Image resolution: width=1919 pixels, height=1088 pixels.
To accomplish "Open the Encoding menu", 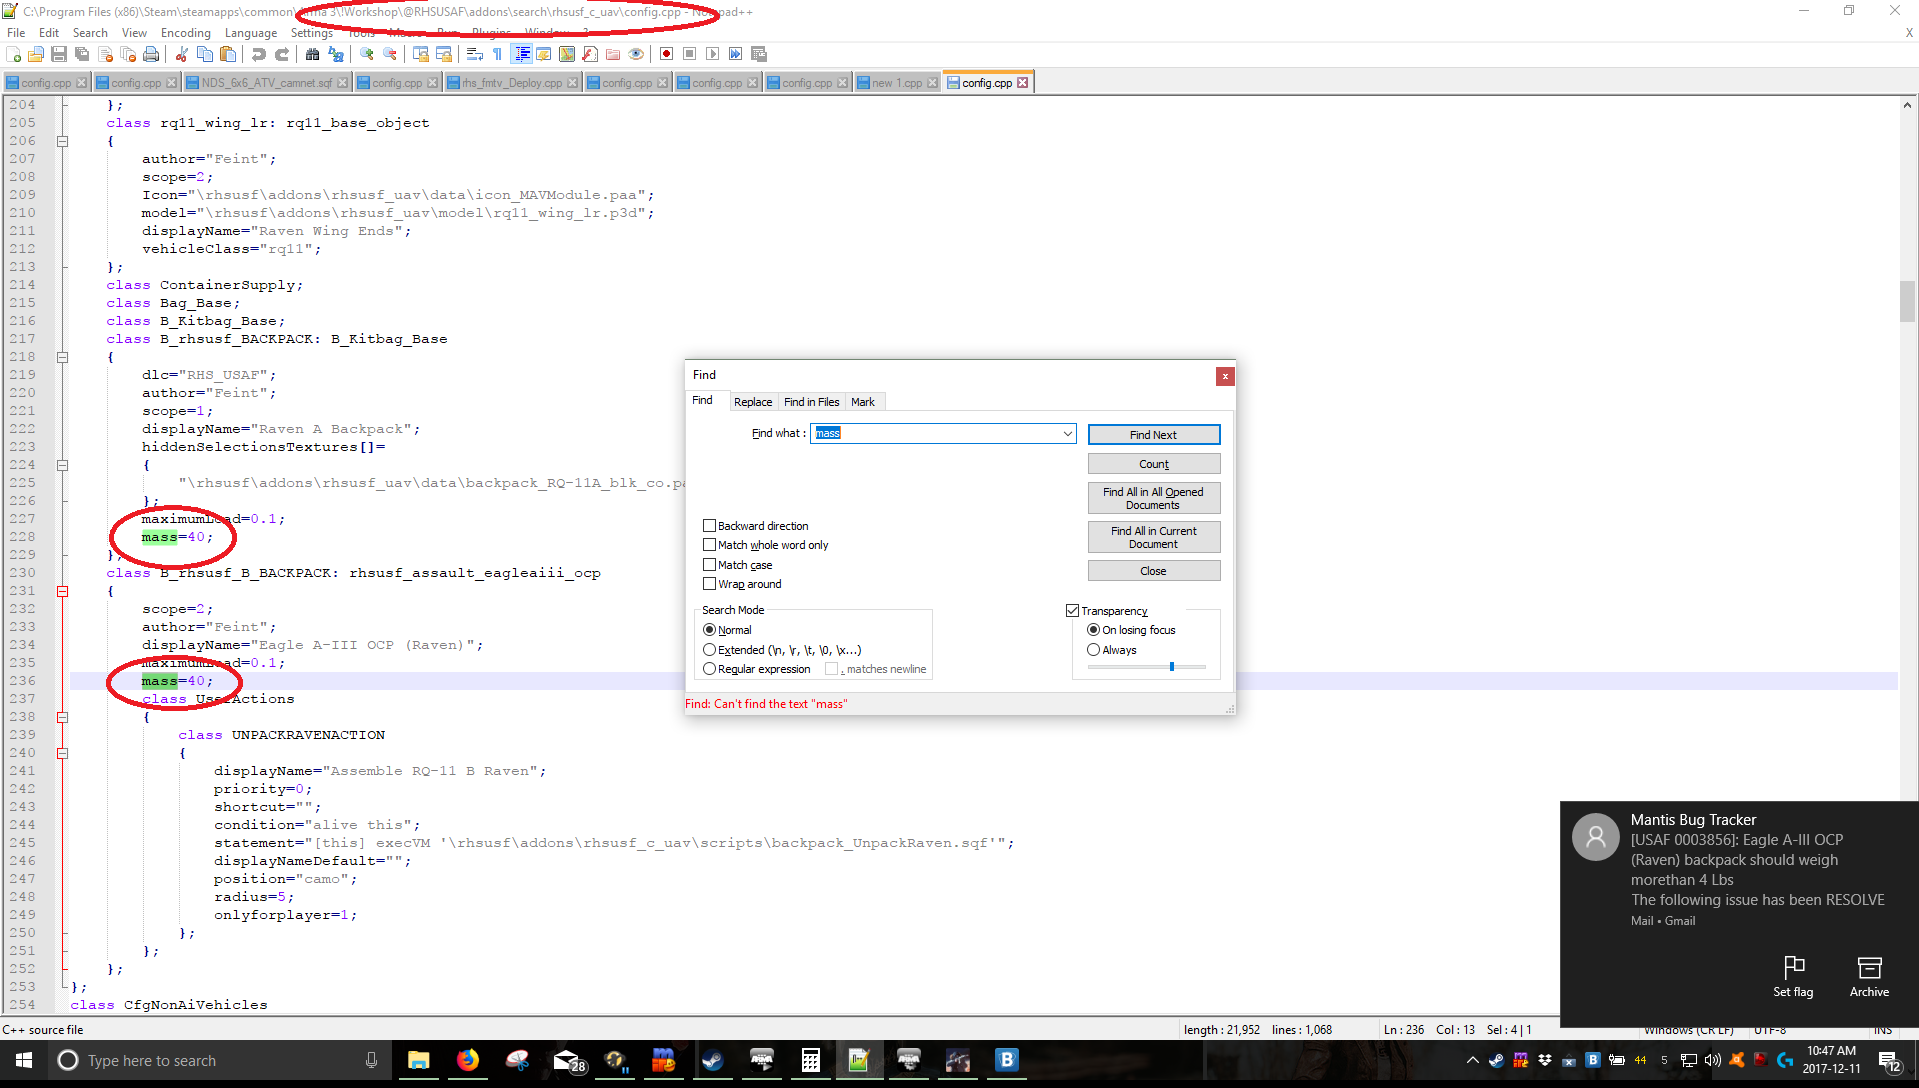I will (x=185, y=33).
